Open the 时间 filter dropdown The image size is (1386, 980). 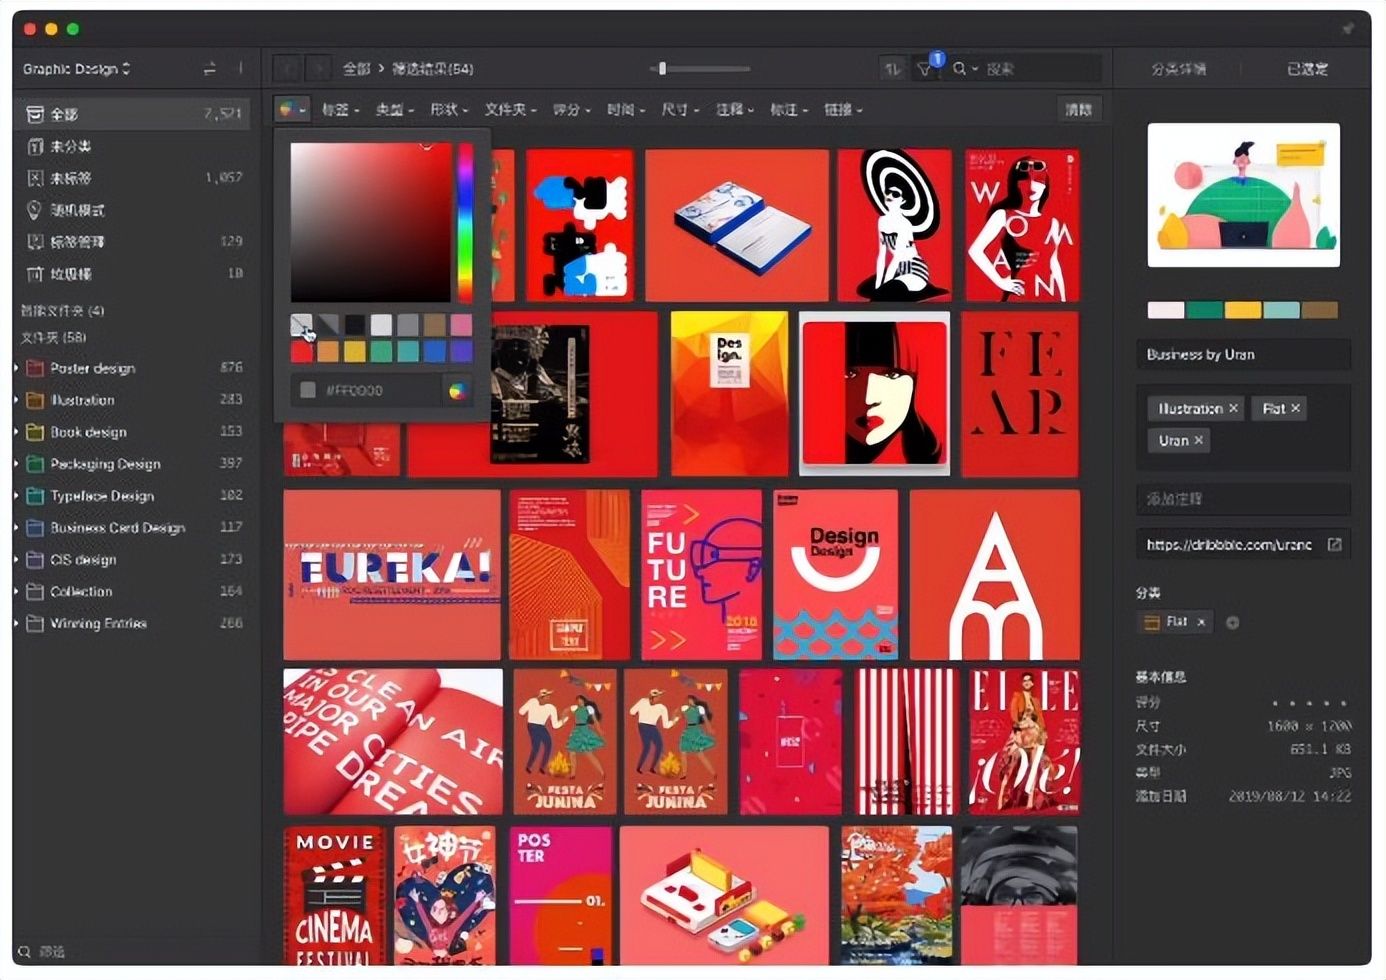pos(625,110)
